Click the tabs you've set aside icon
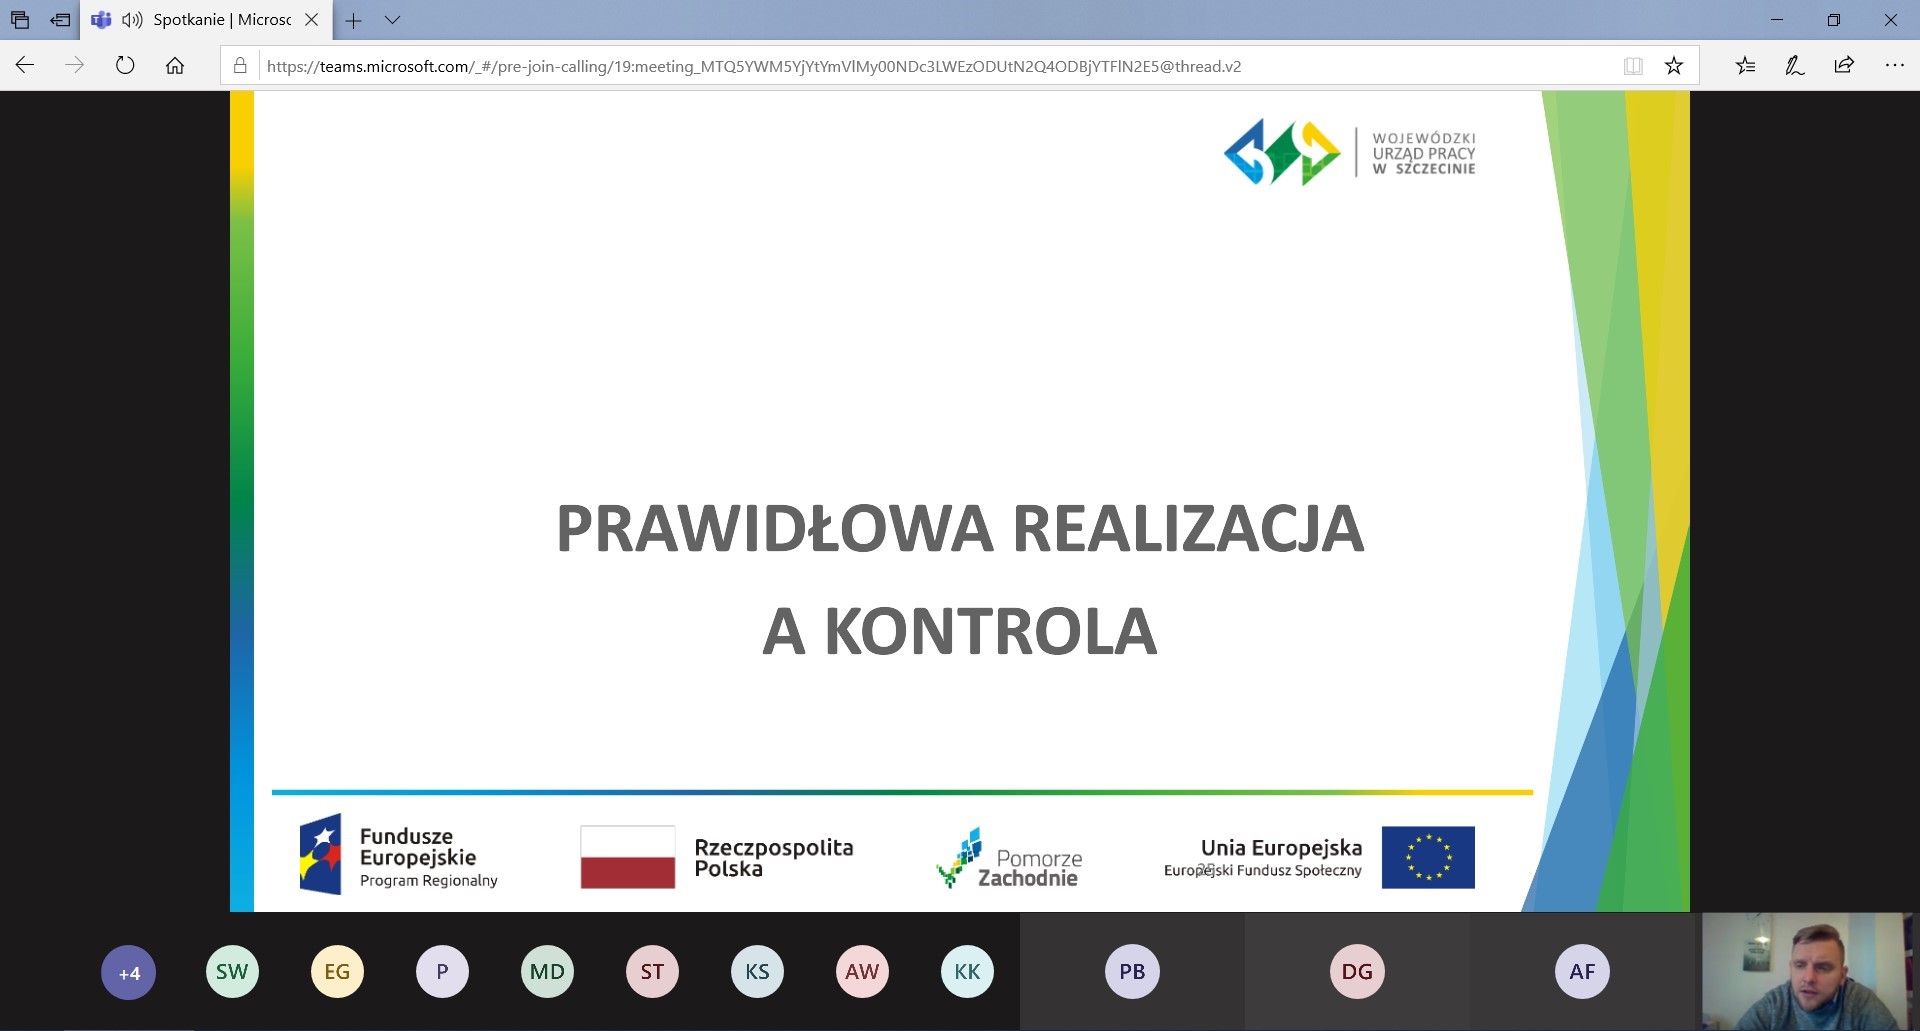This screenshot has height=1031, width=1920. (20, 20)
